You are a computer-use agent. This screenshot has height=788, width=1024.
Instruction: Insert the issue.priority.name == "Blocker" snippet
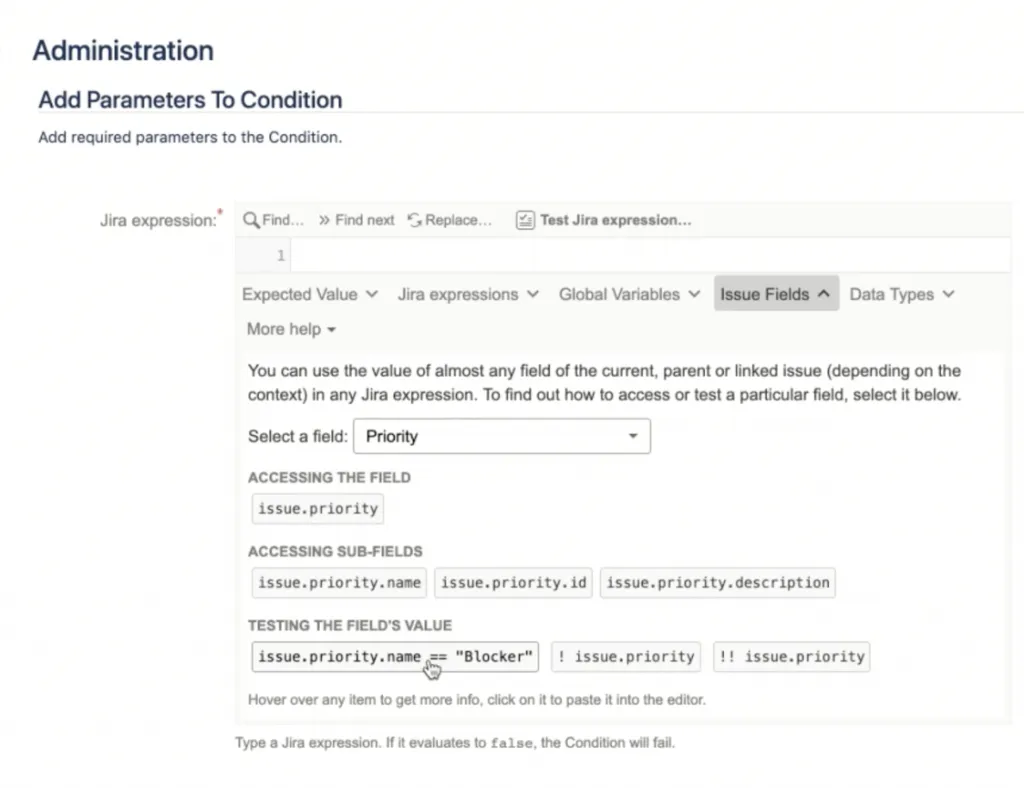pyautogui.click(x=395, y=656)
